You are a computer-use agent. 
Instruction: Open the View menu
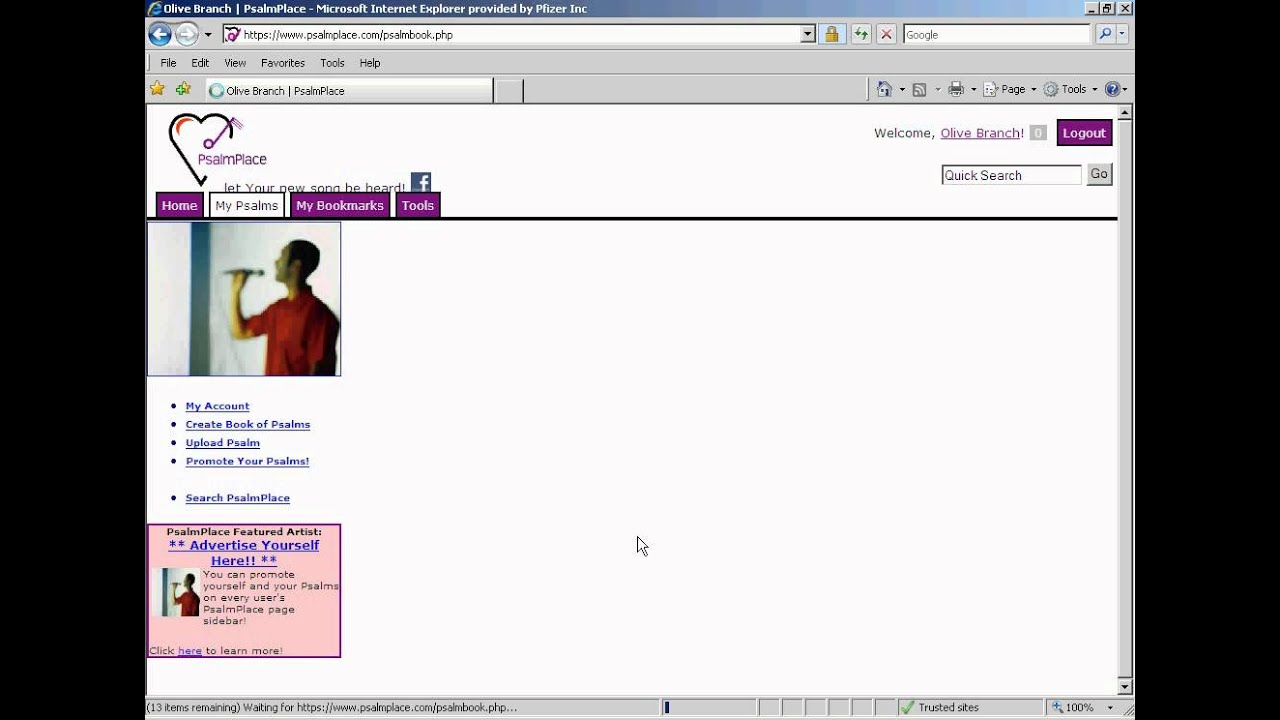(235, 63)
